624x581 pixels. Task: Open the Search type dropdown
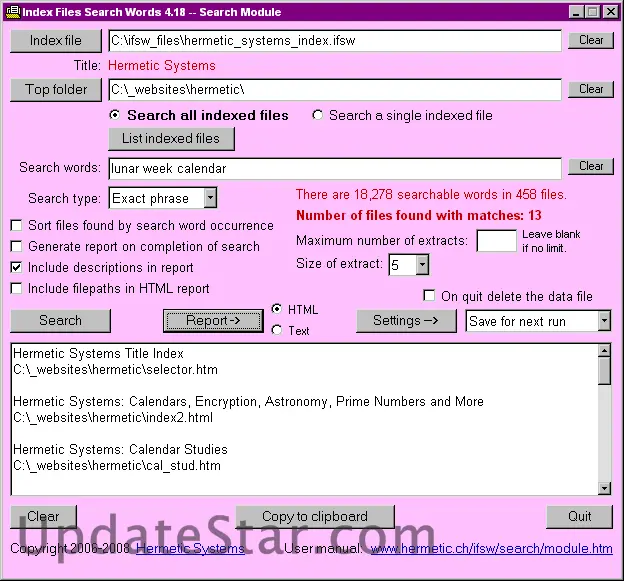(210, 198)
